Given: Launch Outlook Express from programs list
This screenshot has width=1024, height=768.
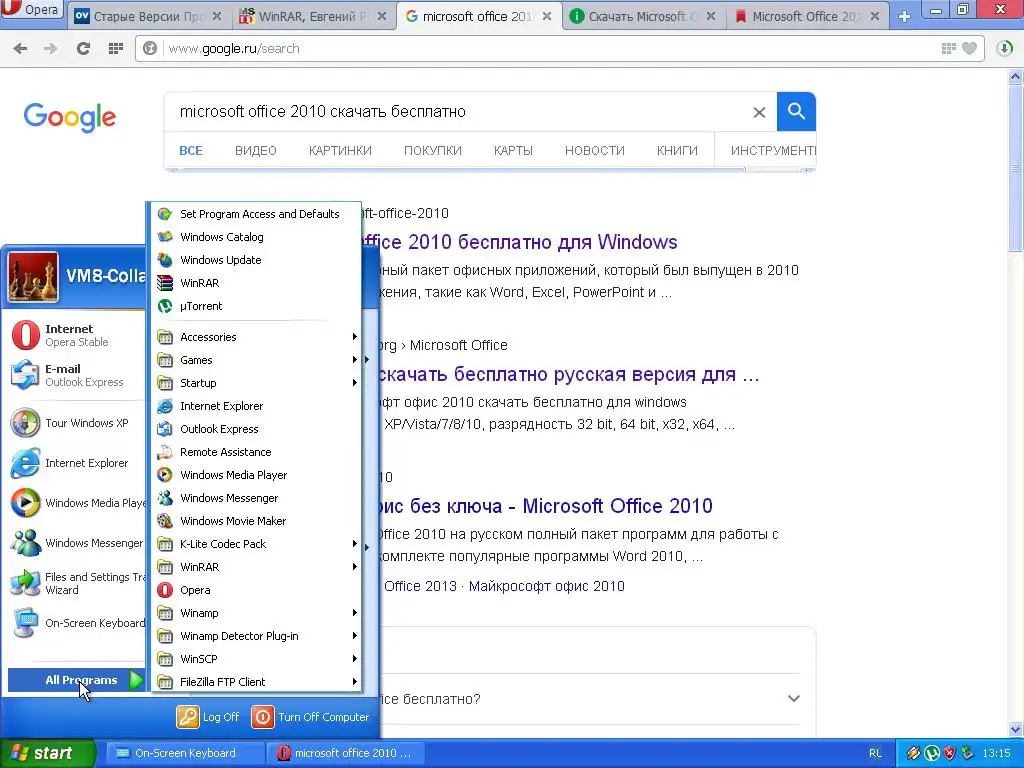Looking at the screenshot, I should [x=256, y=429].
